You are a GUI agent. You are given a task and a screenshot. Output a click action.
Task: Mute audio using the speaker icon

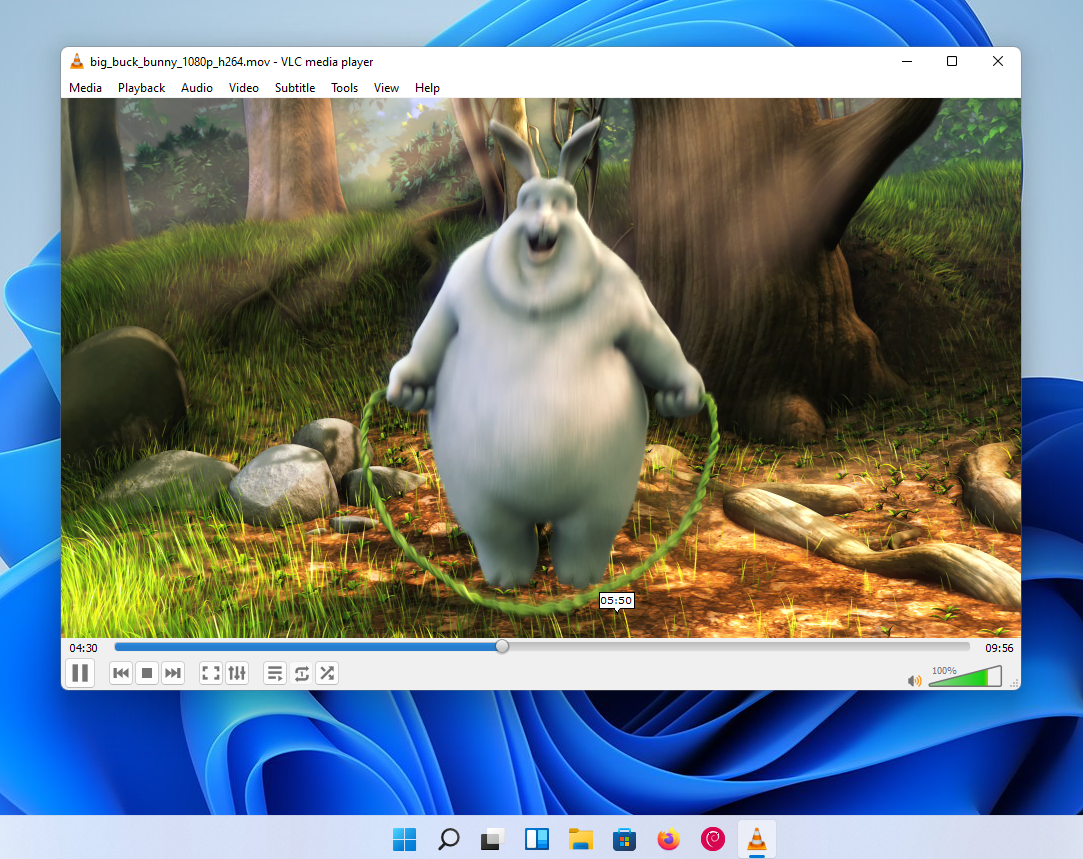click(x=913, y=680)
